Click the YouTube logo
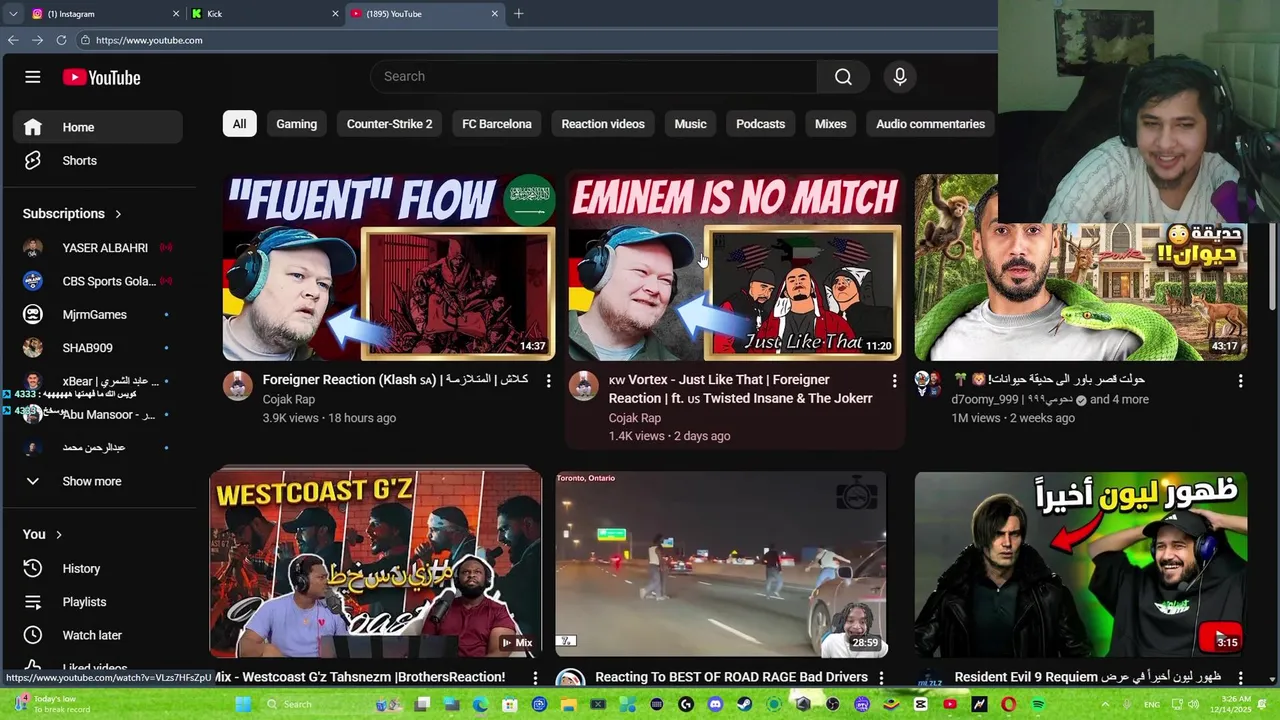The width and height of the screenshot is (1280, 720). [x=101, y=77]
